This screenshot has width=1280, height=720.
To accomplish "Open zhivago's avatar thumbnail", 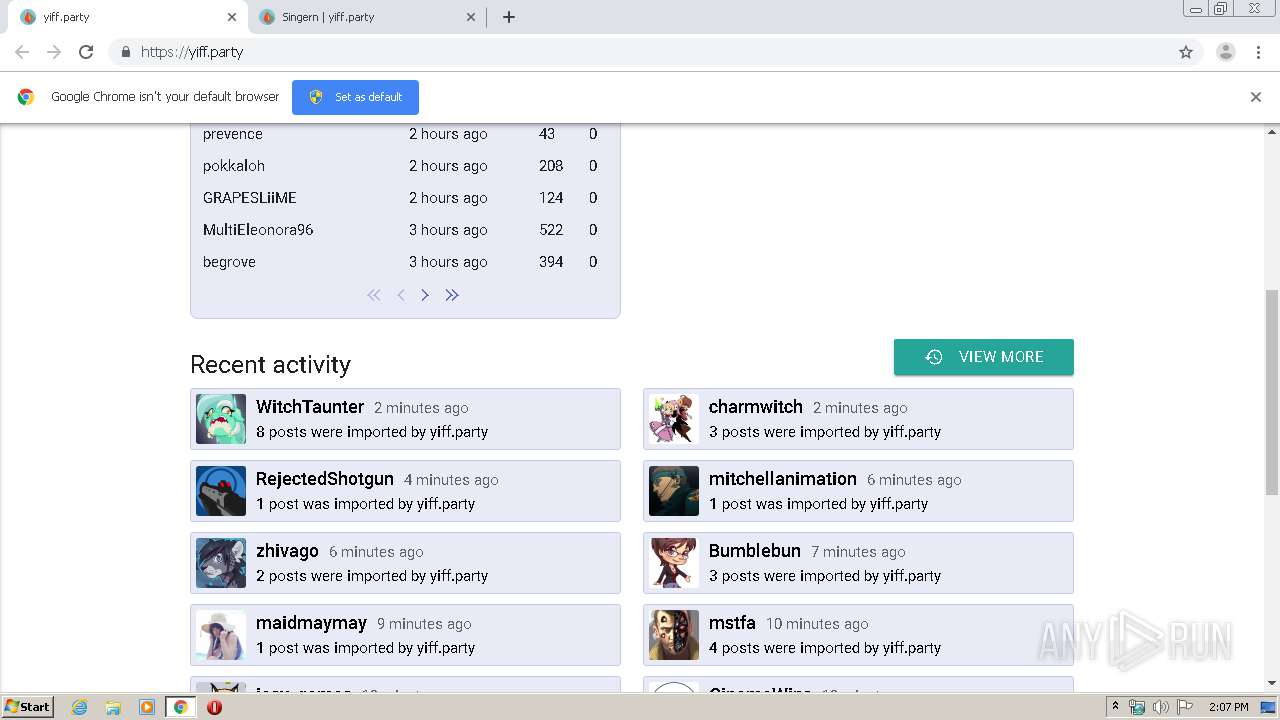I will (x=221, y=563).
